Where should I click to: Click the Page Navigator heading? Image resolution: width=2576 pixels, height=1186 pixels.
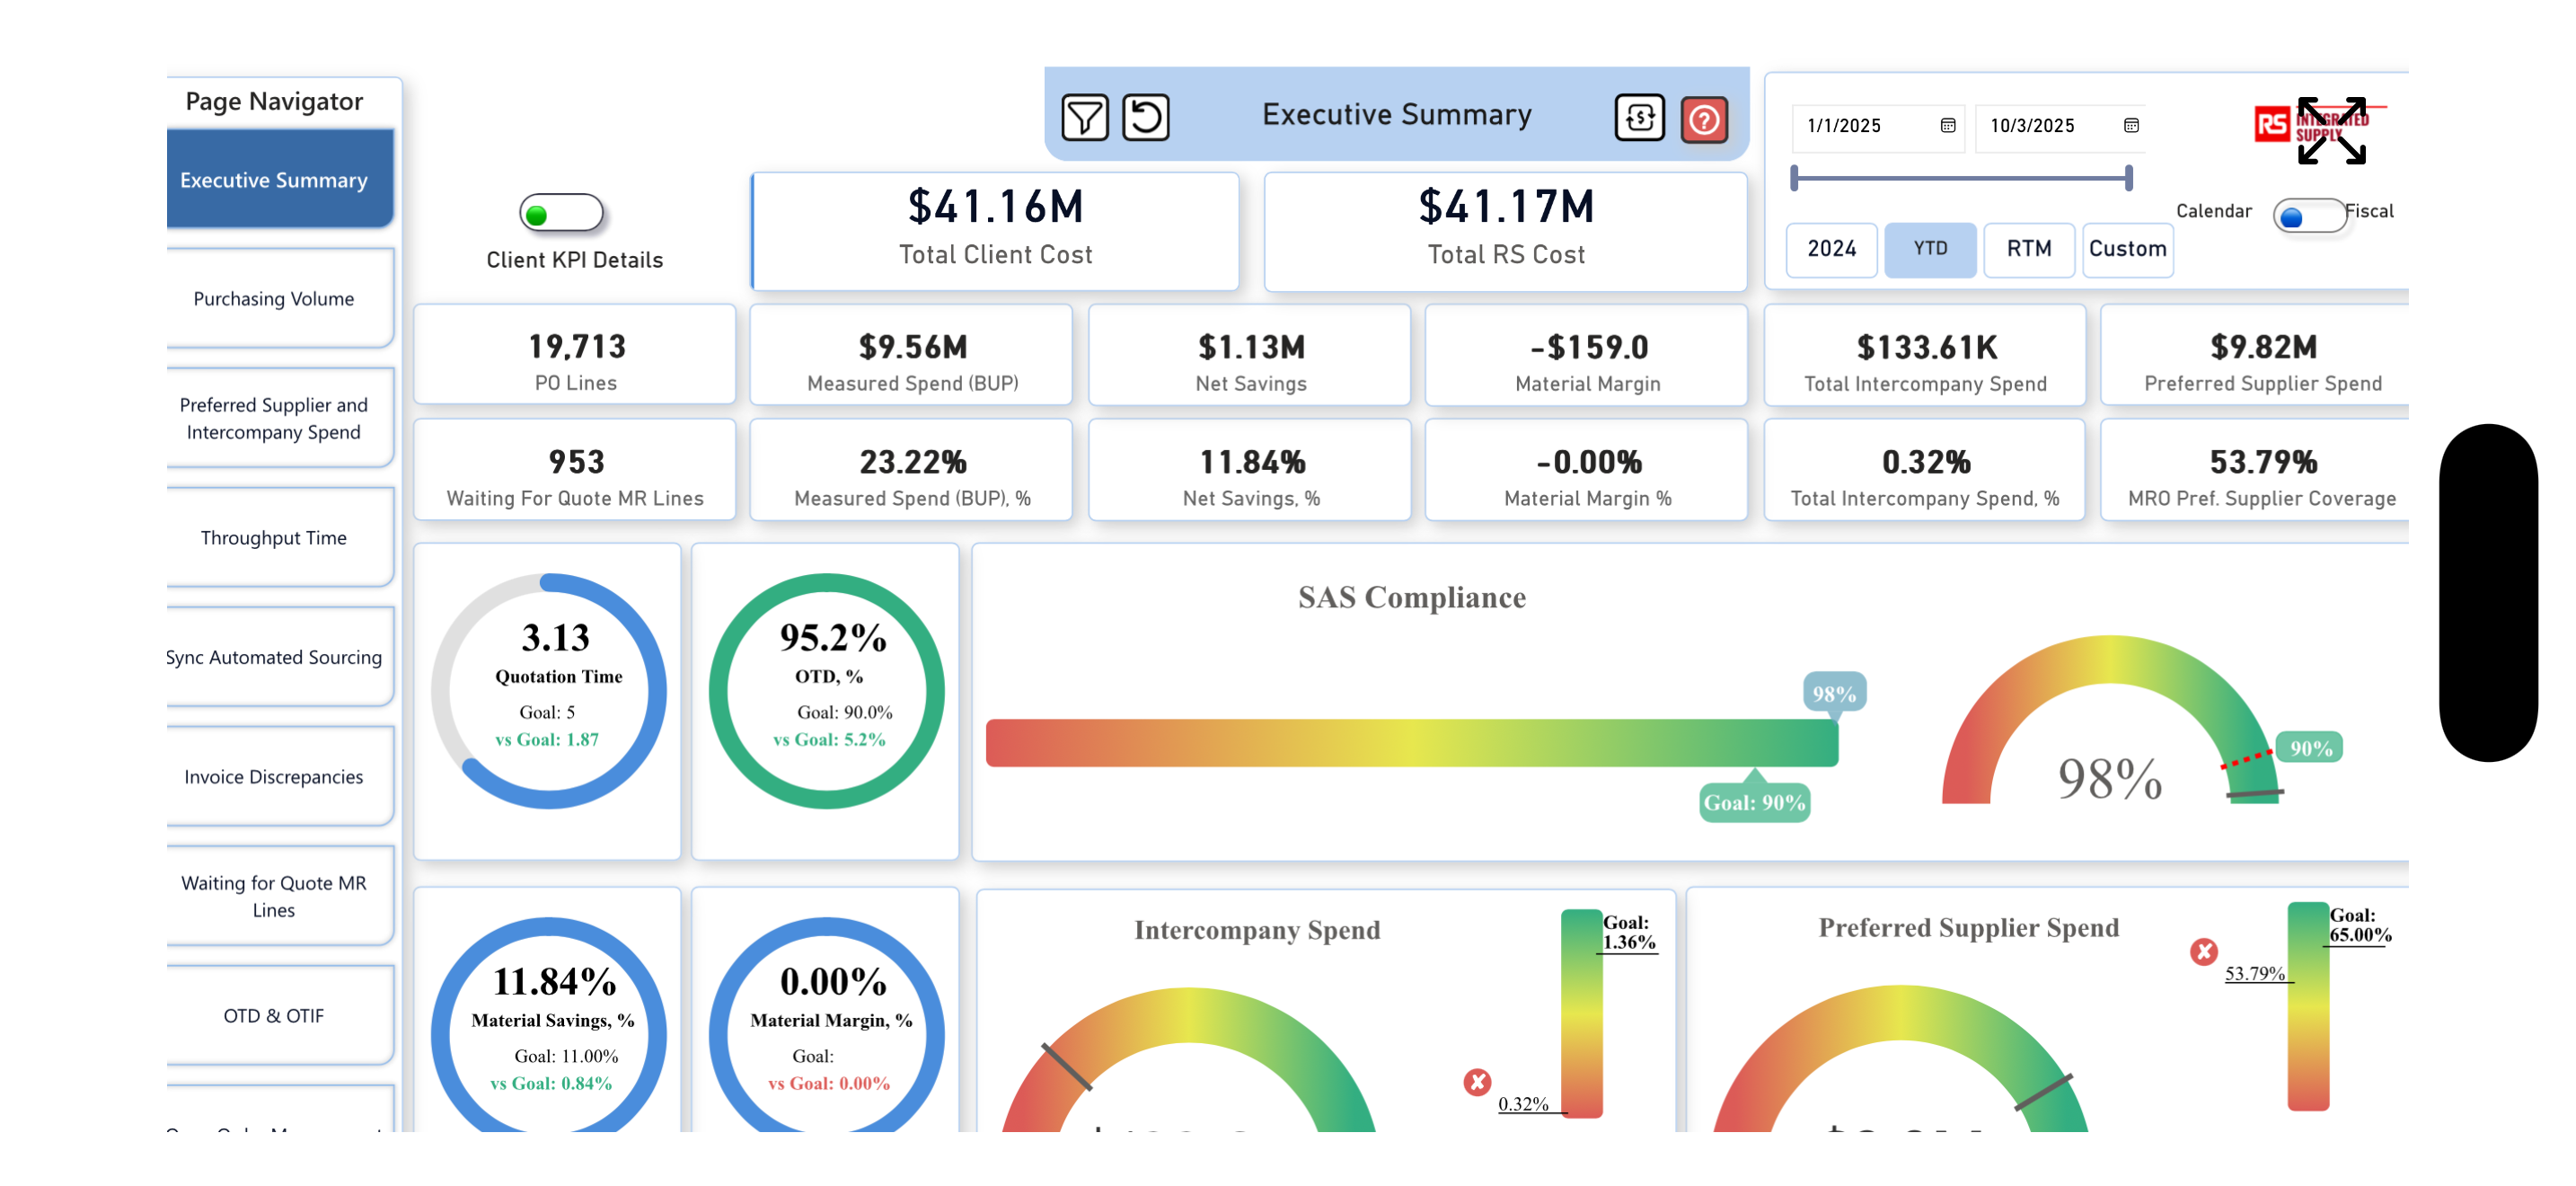pos(274,101)
